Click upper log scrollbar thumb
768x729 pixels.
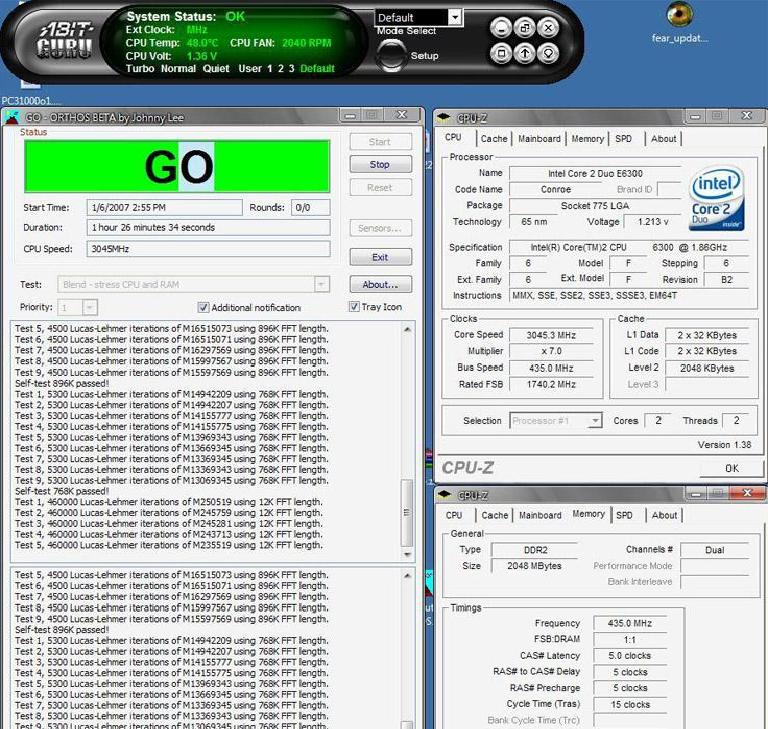tap(407, 512)
